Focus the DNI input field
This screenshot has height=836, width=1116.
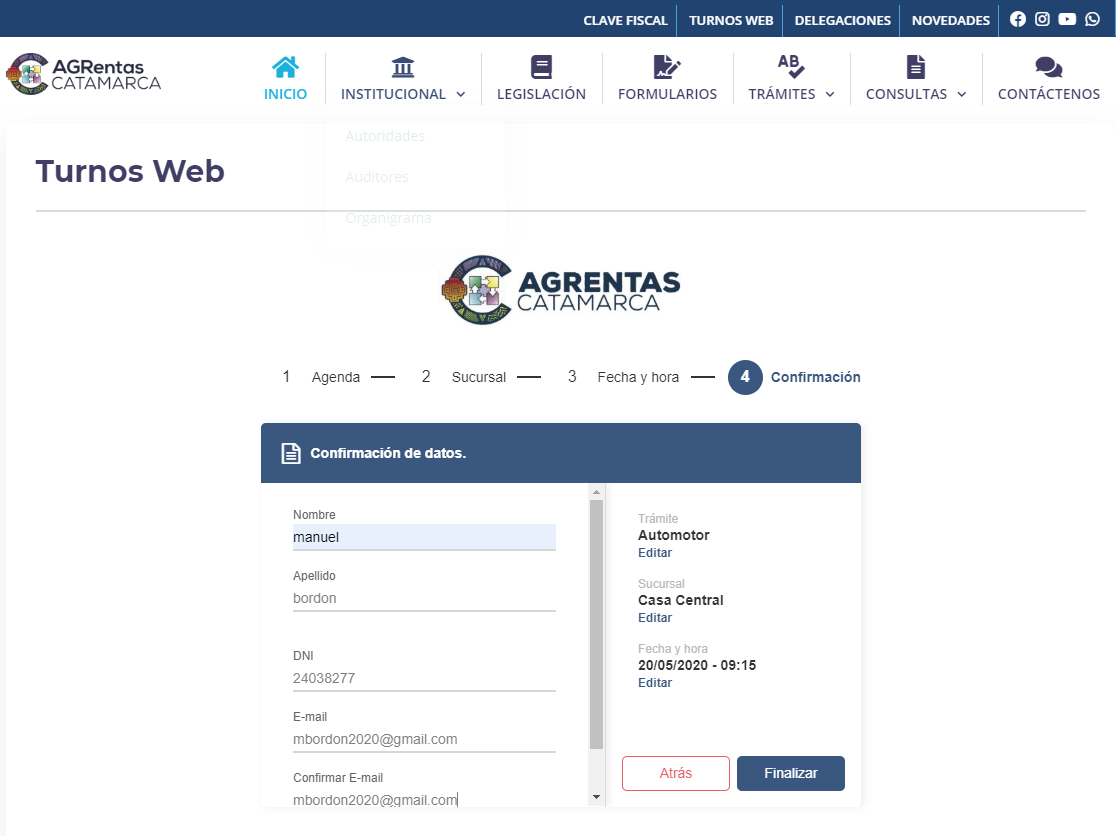point(424,678)
